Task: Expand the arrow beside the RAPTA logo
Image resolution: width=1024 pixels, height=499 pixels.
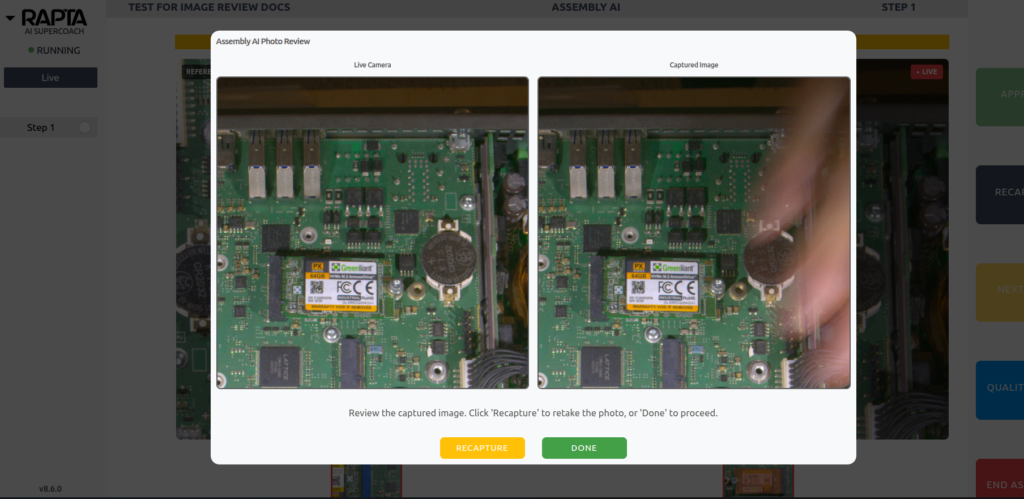Action: coord(10,18)
